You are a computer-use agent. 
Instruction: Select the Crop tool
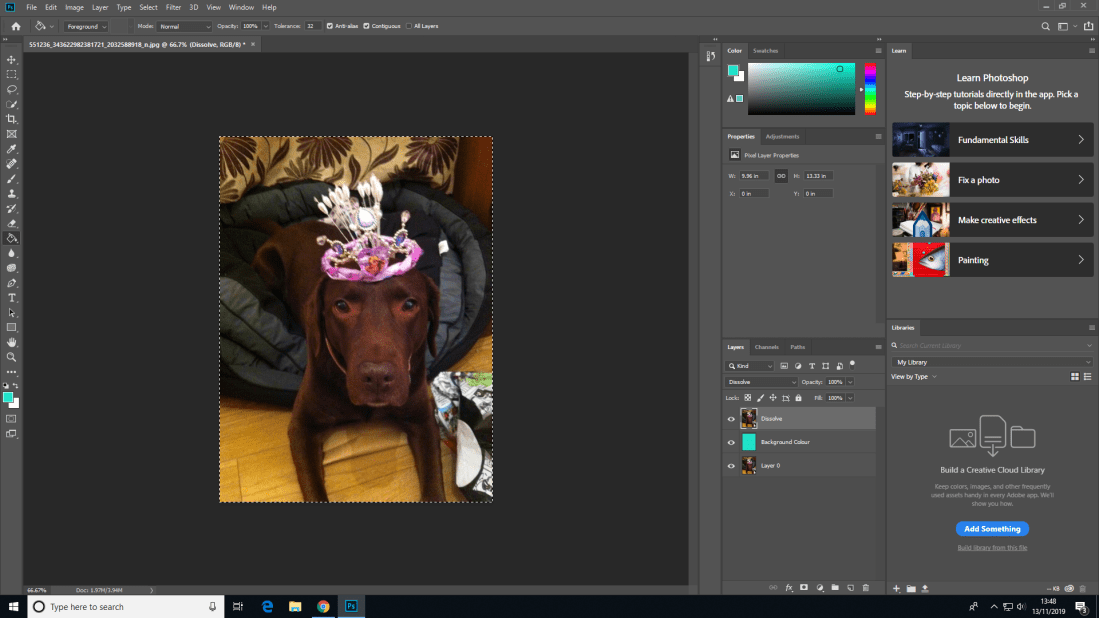pyautogui.click(x=12, y=119)
